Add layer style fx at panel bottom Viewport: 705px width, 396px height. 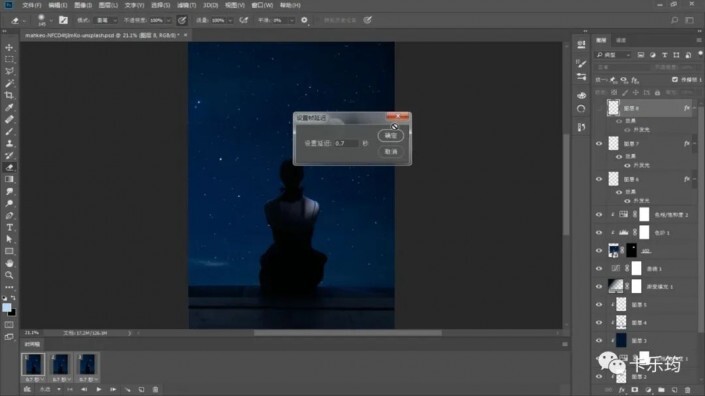point(621,390)
